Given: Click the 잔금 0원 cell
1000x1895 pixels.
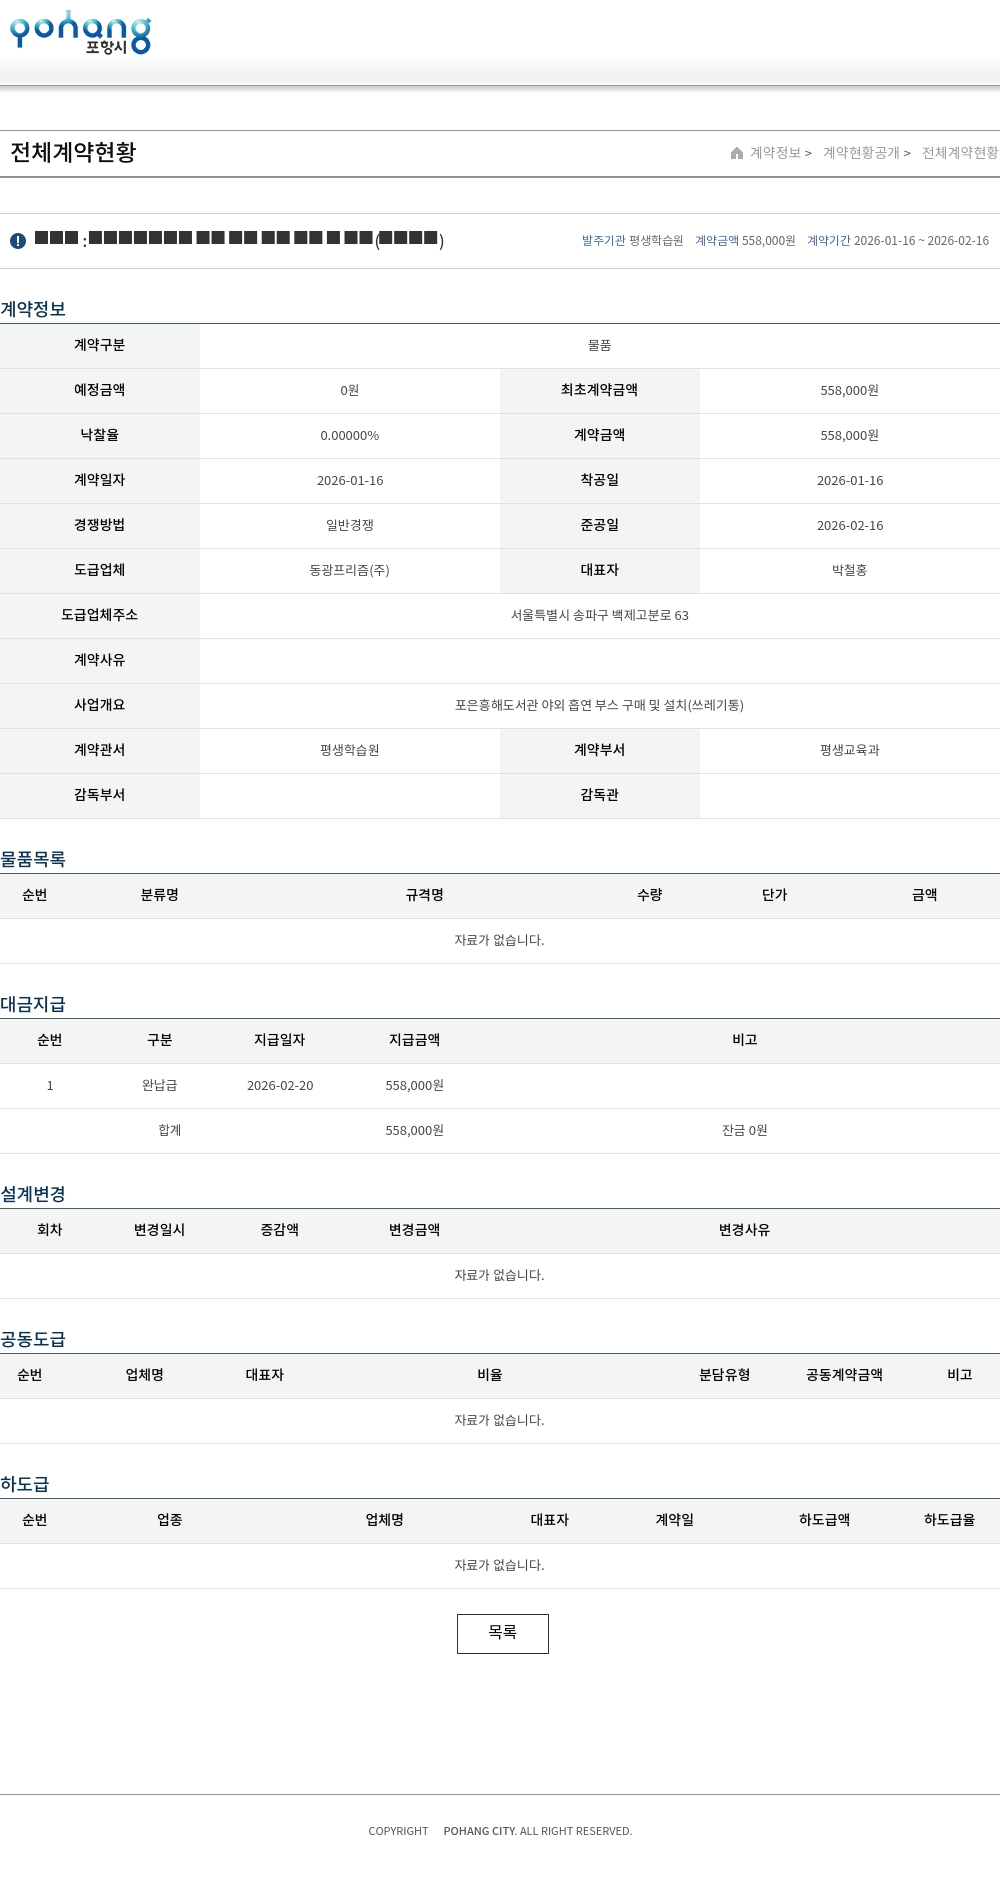Looking at the screenshot, I should 744,1130.
